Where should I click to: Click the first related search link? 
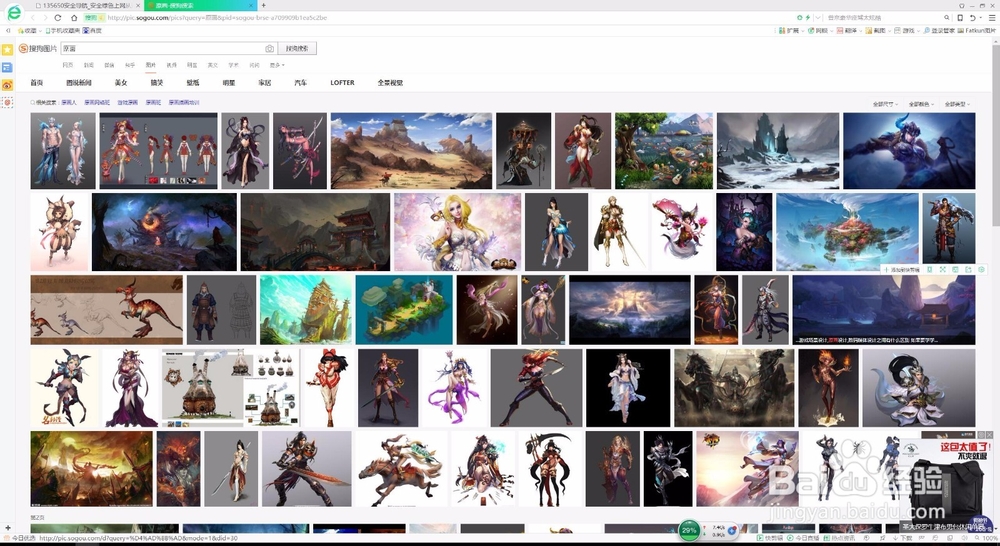coord(69,102)
